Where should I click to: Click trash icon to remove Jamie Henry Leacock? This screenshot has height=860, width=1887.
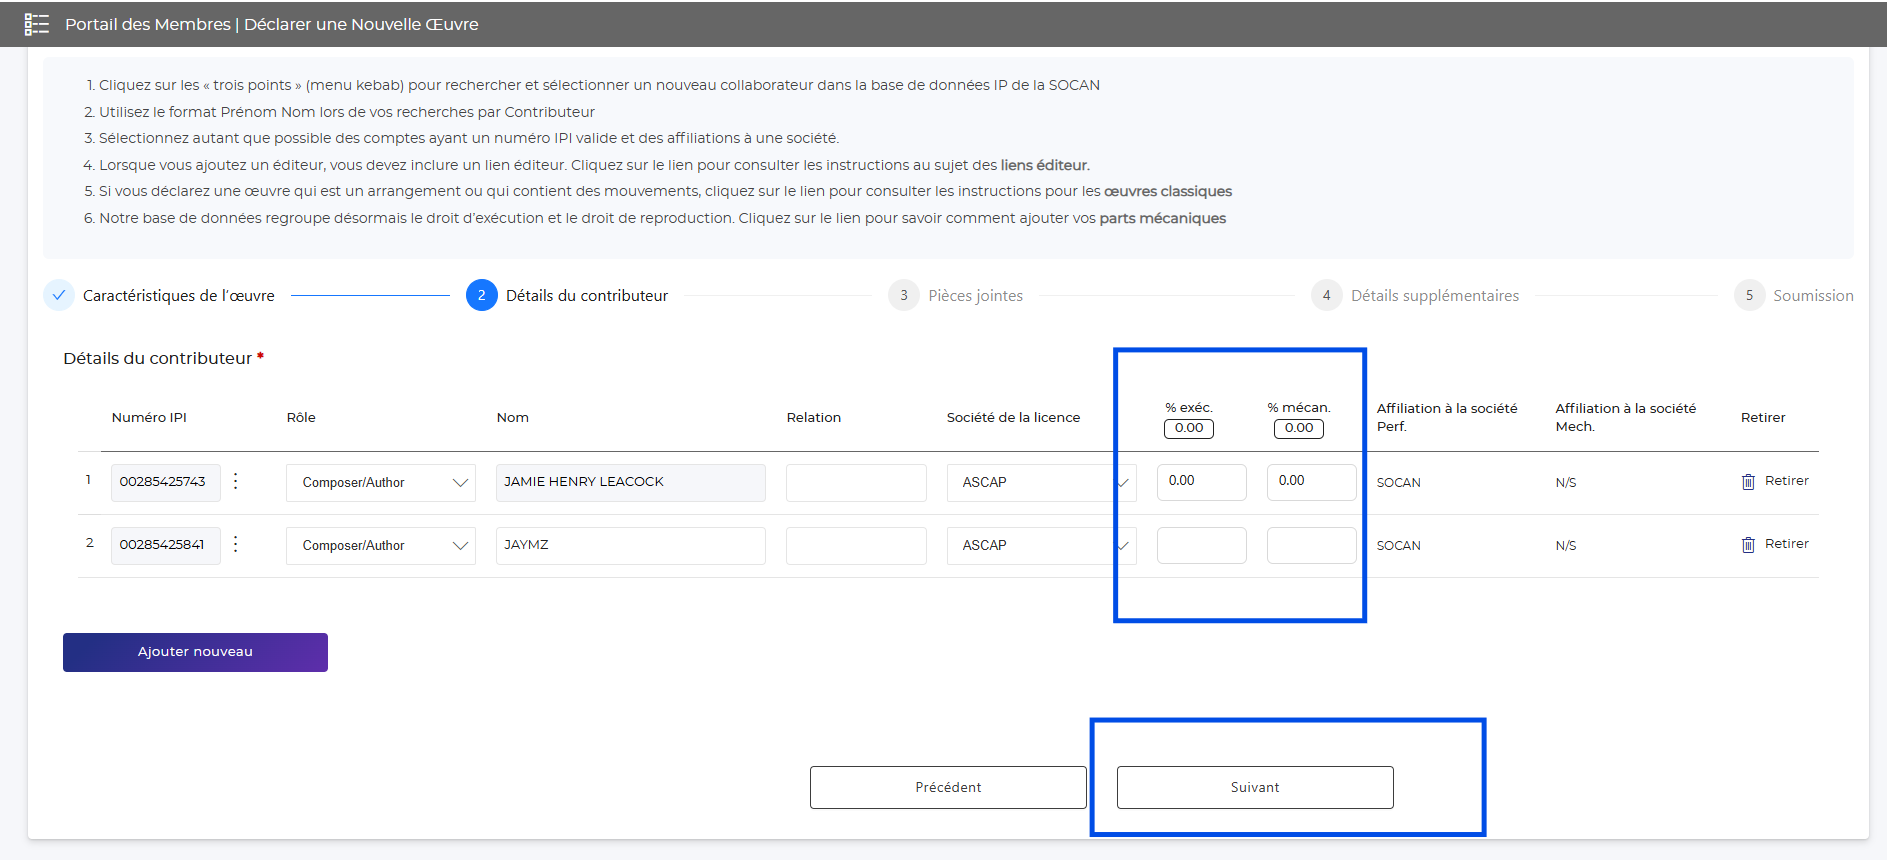[x=1748, y=482]
